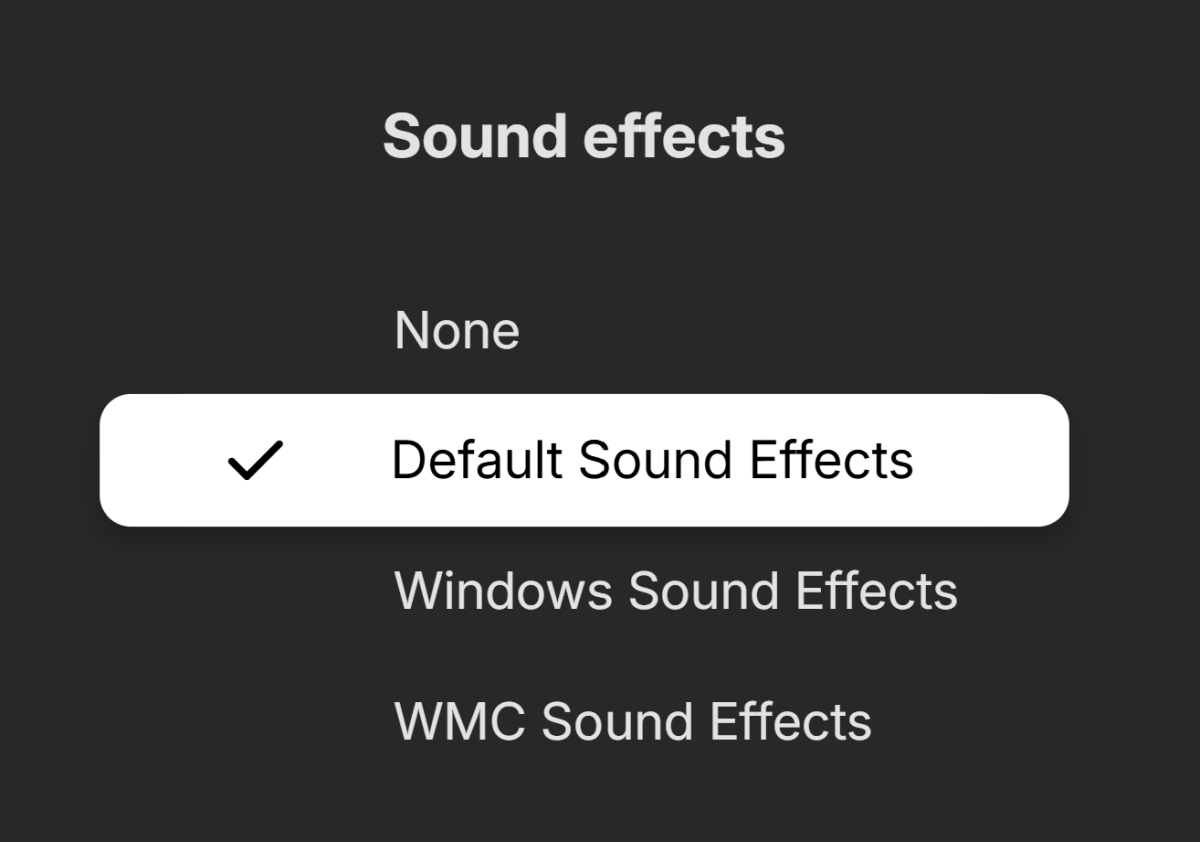This screenshot has width=1200, height=842.
Task: Click the Sound effects heading
Action: coord(584,136)
